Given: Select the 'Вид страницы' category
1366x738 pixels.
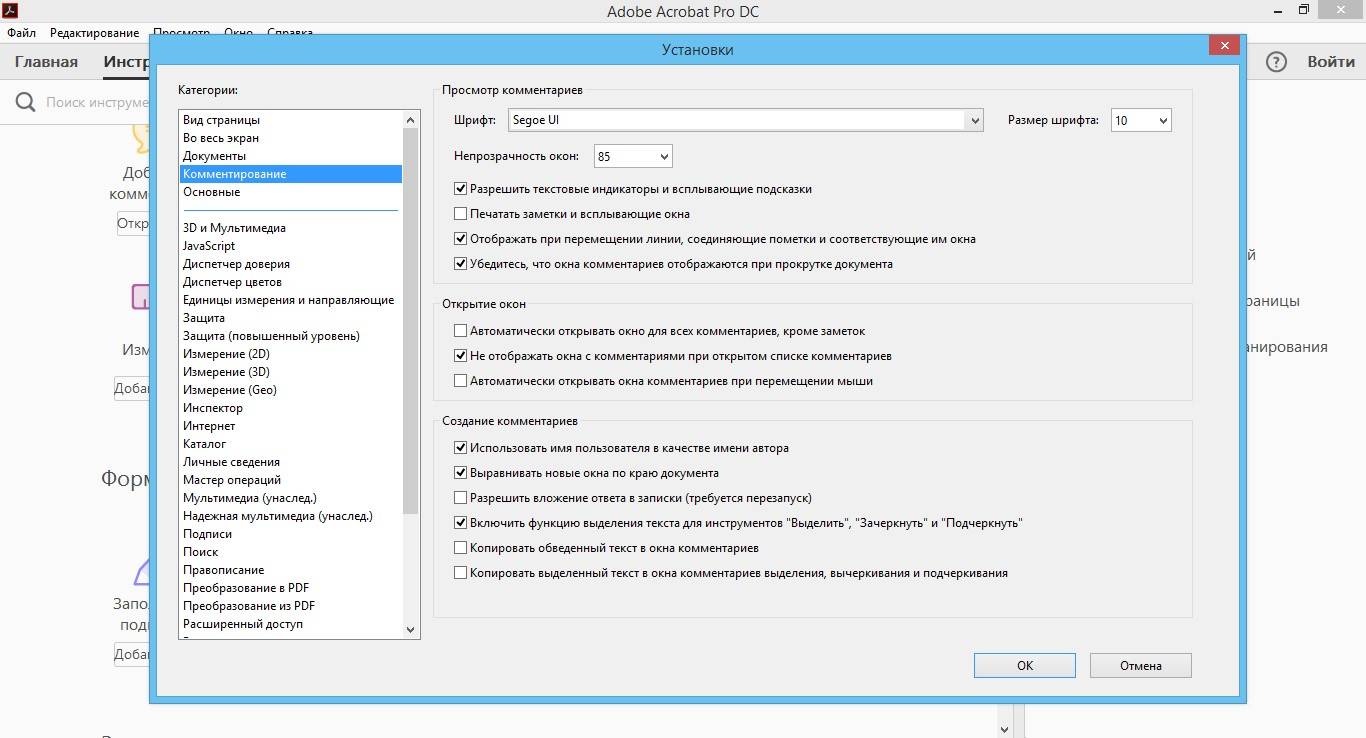Looking at the screenshot, I should pos(290,120).
